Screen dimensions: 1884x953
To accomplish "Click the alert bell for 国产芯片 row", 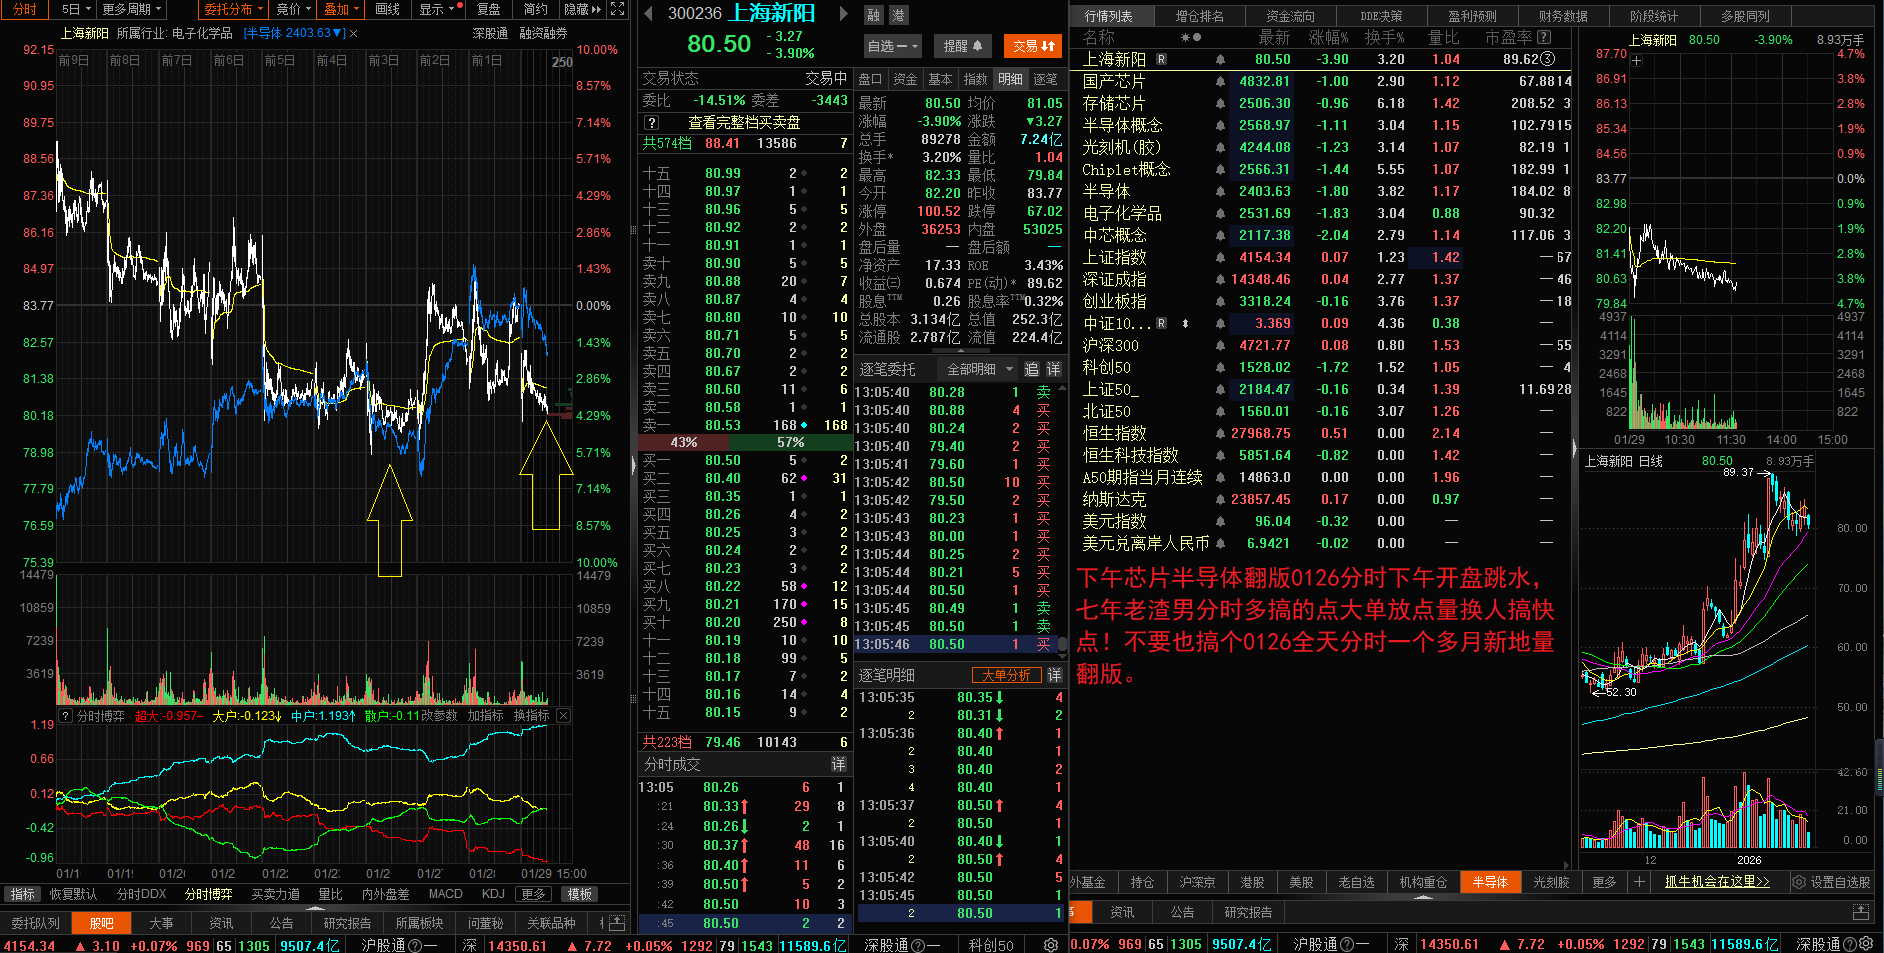I will tap(1220, 81).
